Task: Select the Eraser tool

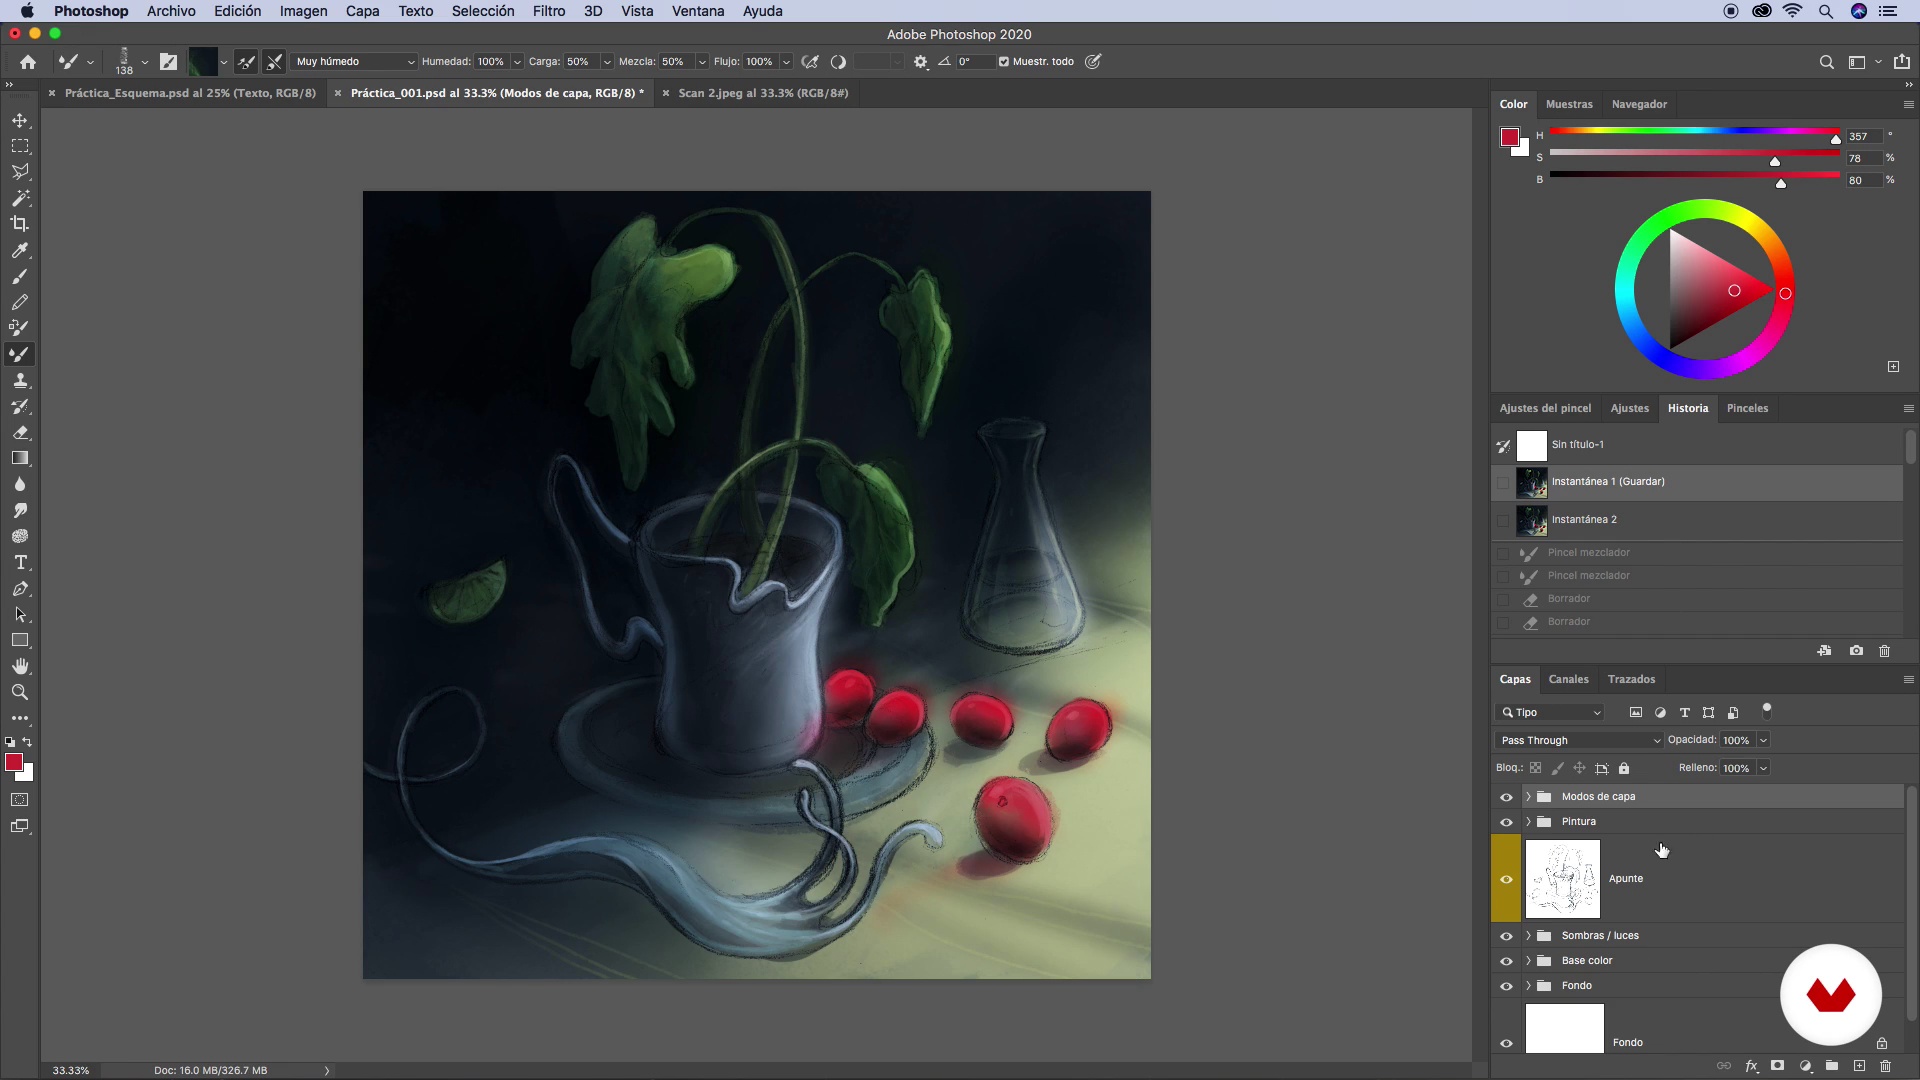Action: (20, 432)
